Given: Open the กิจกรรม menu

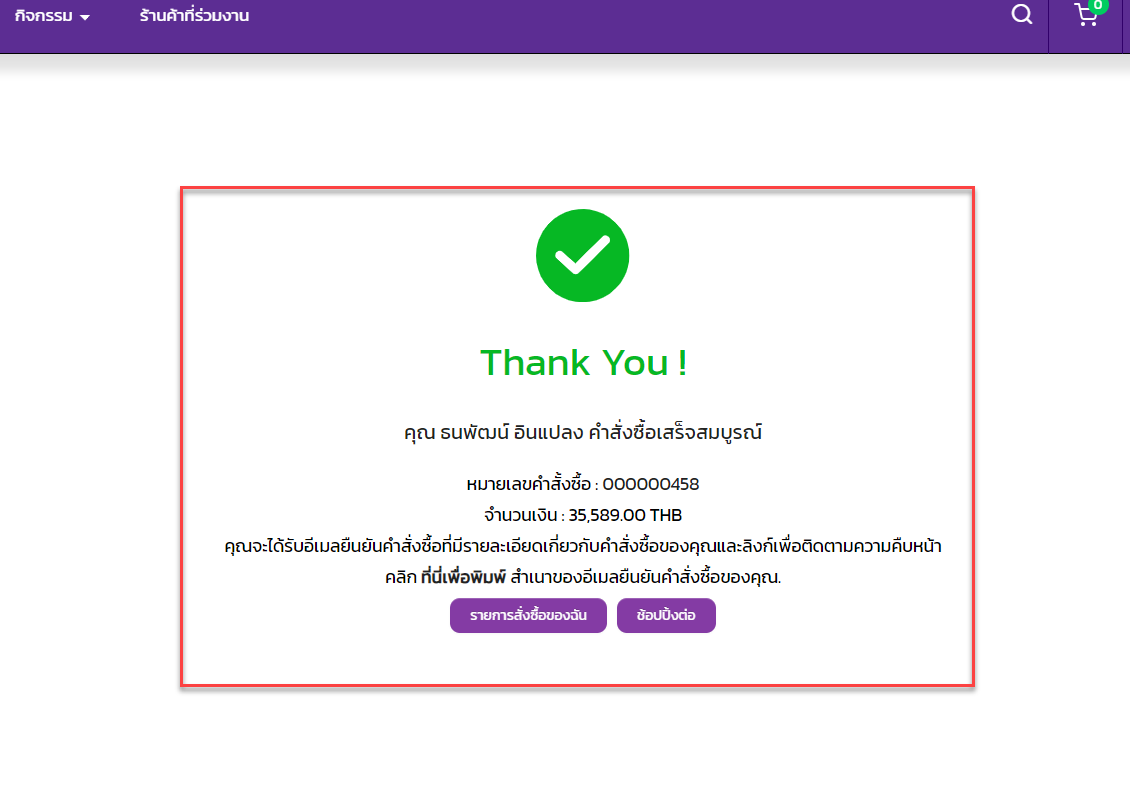Looking at the screenshot, I should [x=44, y=16].
